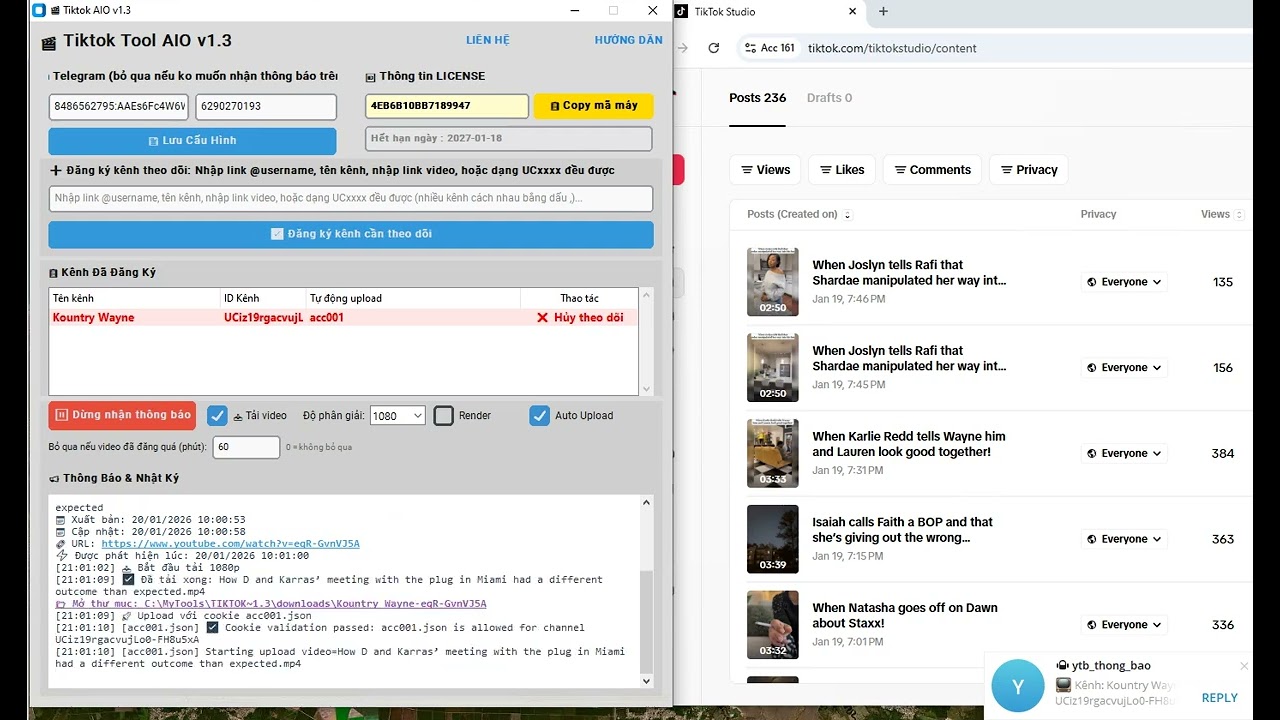Open thumbnail of Karlie Redd 03:33 post
The height and width of the screenshot is (720, 1280).
pyautogui.click(x=773, y=453)
